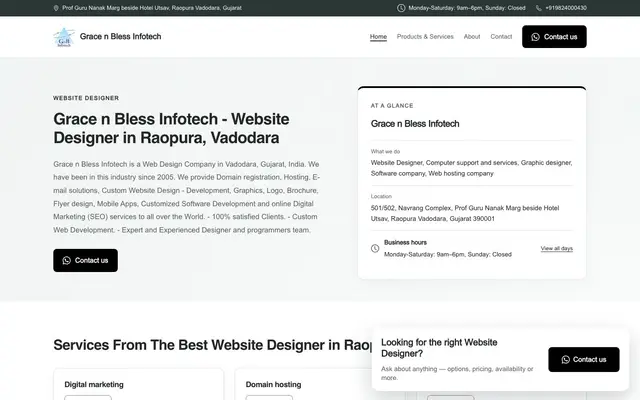Click the Services From The Best Website Designer heading

coord(213,345)
